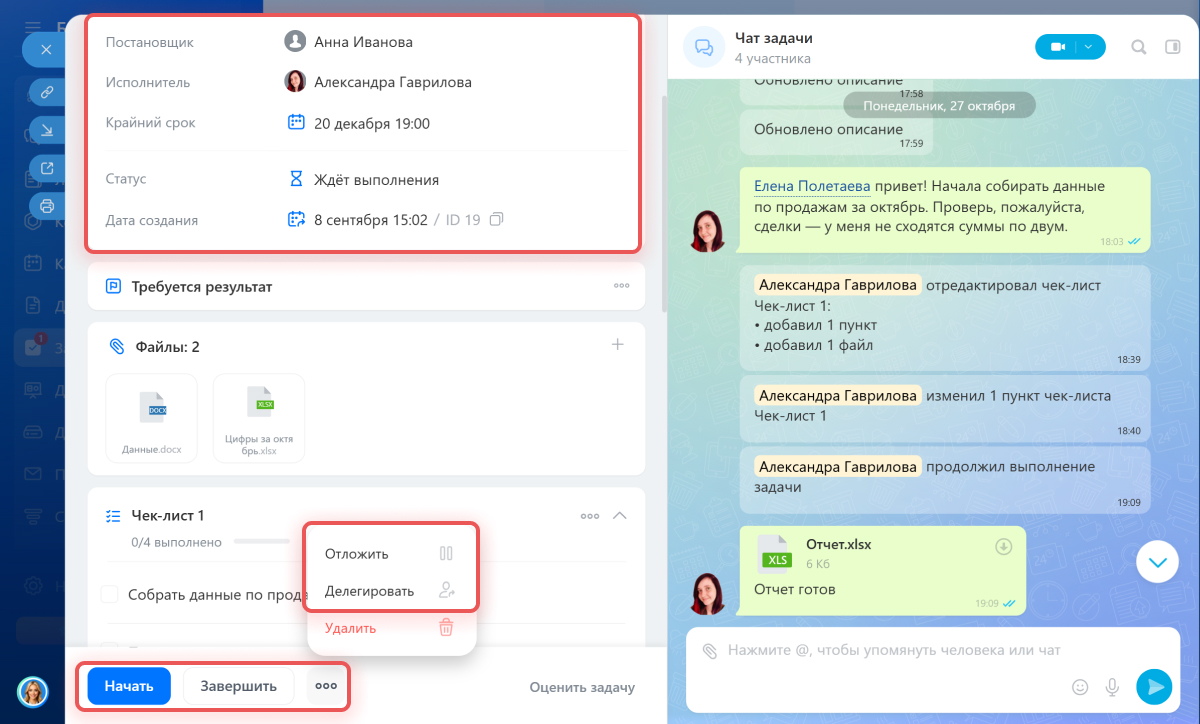This screenshot has height=724, width=1200.
Task: Click the copy link icon in left sidebar
Action: 46,92
